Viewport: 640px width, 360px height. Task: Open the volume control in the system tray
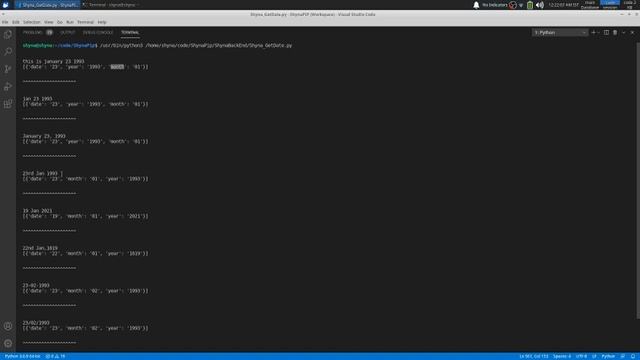tap(540, 5)
